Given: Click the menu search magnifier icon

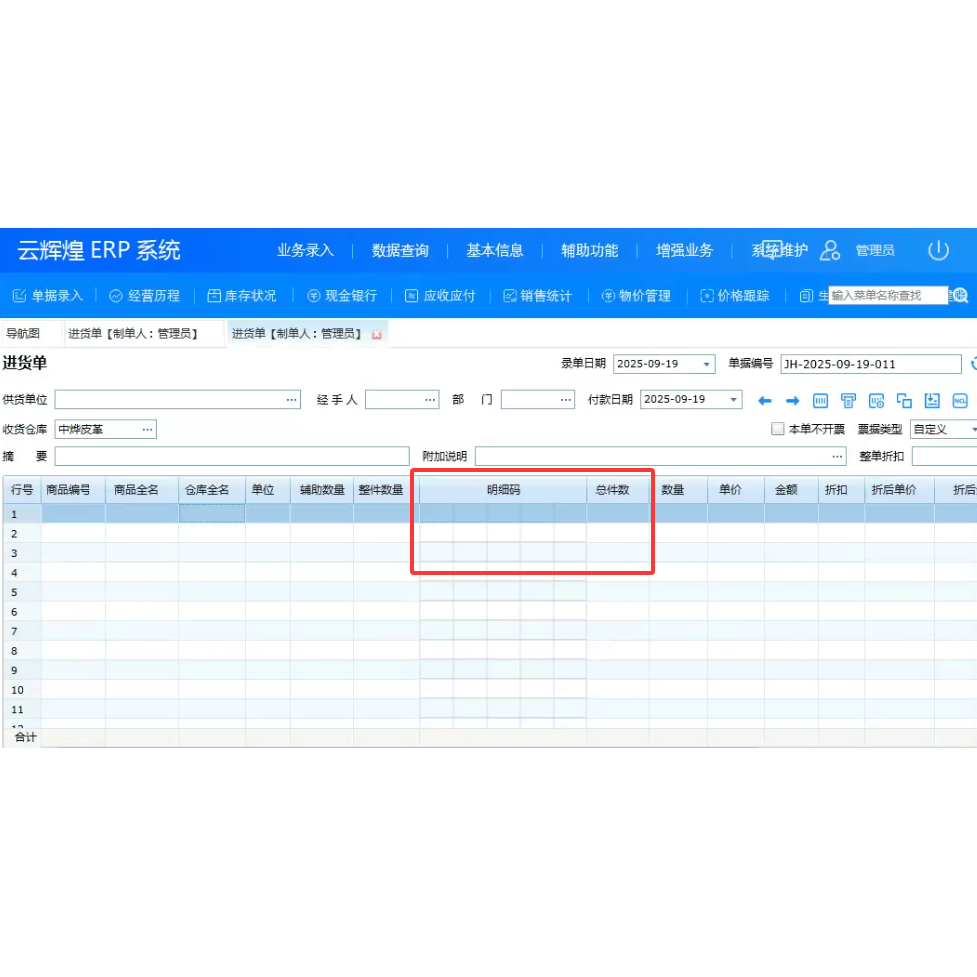Looking at the screenshot, I should pyautogui.click(x=960, y=295).
